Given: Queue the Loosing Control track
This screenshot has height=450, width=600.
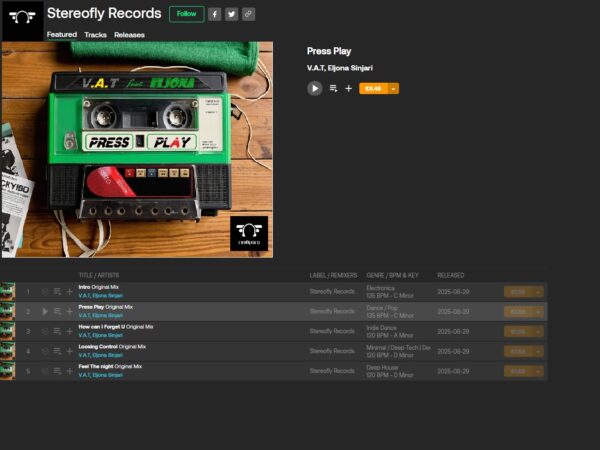Looking at the screenshot, I should [x=57, y=351].
